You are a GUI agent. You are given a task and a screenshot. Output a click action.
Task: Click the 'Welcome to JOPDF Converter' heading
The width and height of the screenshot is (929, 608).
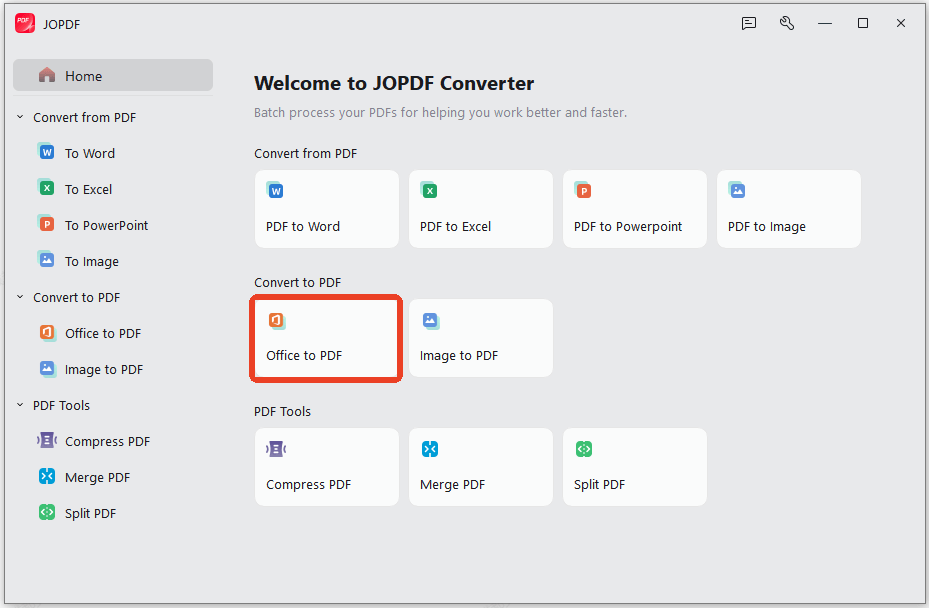click(394, 83)
